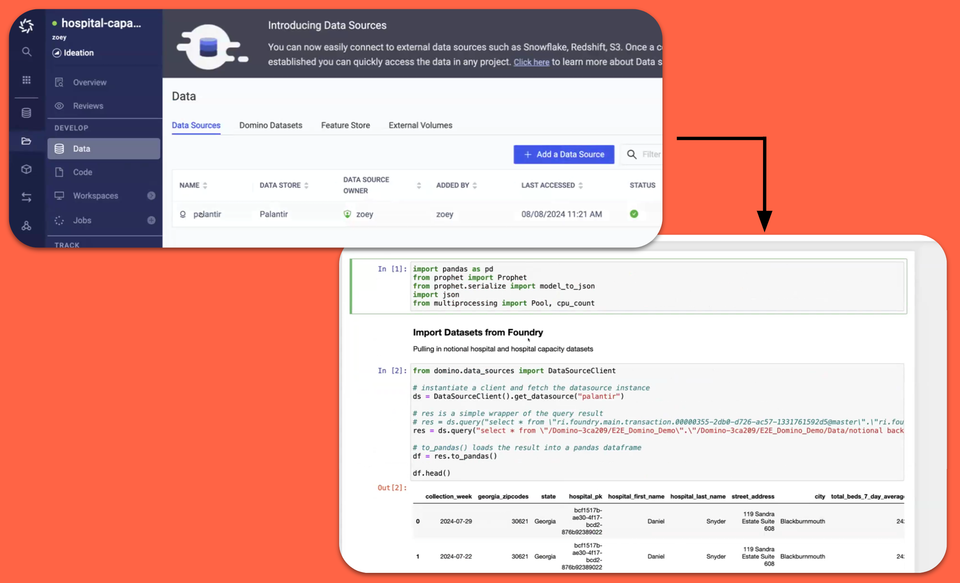960x583 pixels.
Task: Click the plus button next to Workspaces
Action: tap(151, 196)
